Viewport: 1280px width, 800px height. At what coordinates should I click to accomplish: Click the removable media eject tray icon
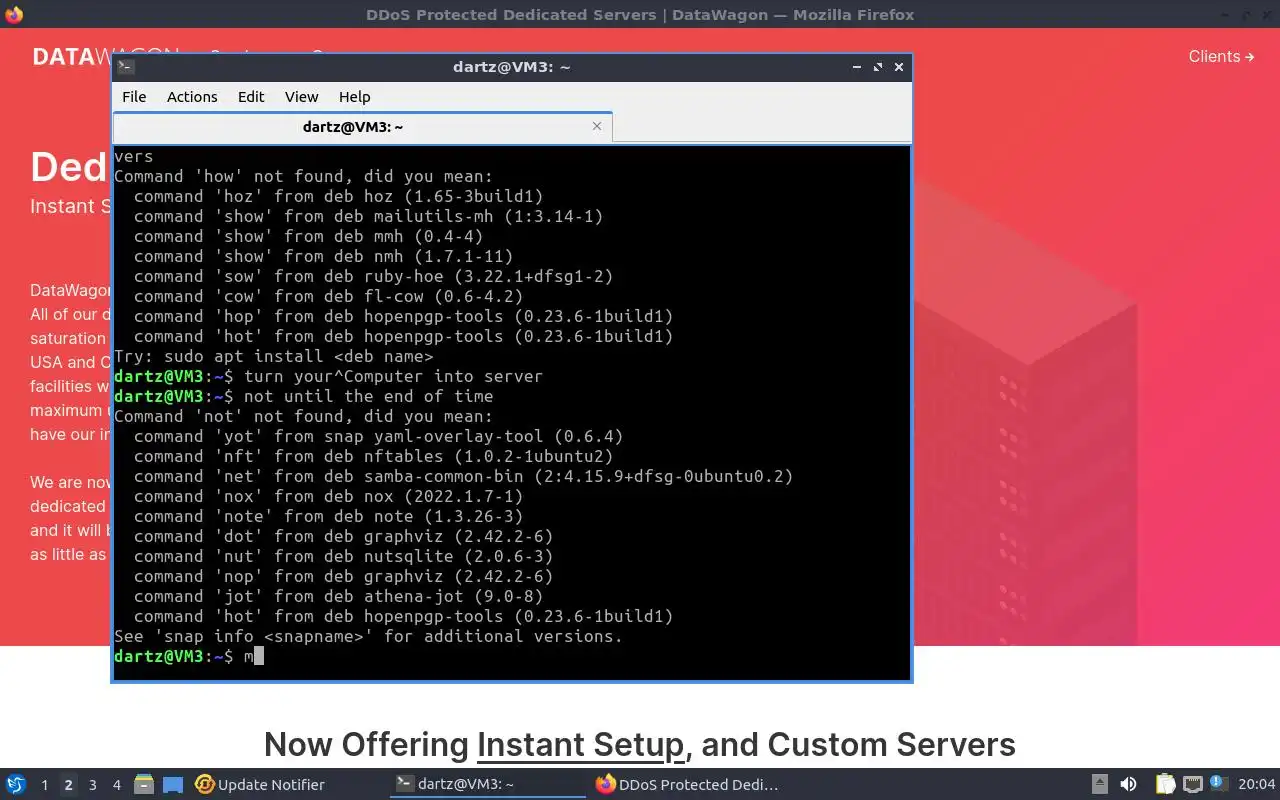pos(1099,785)
